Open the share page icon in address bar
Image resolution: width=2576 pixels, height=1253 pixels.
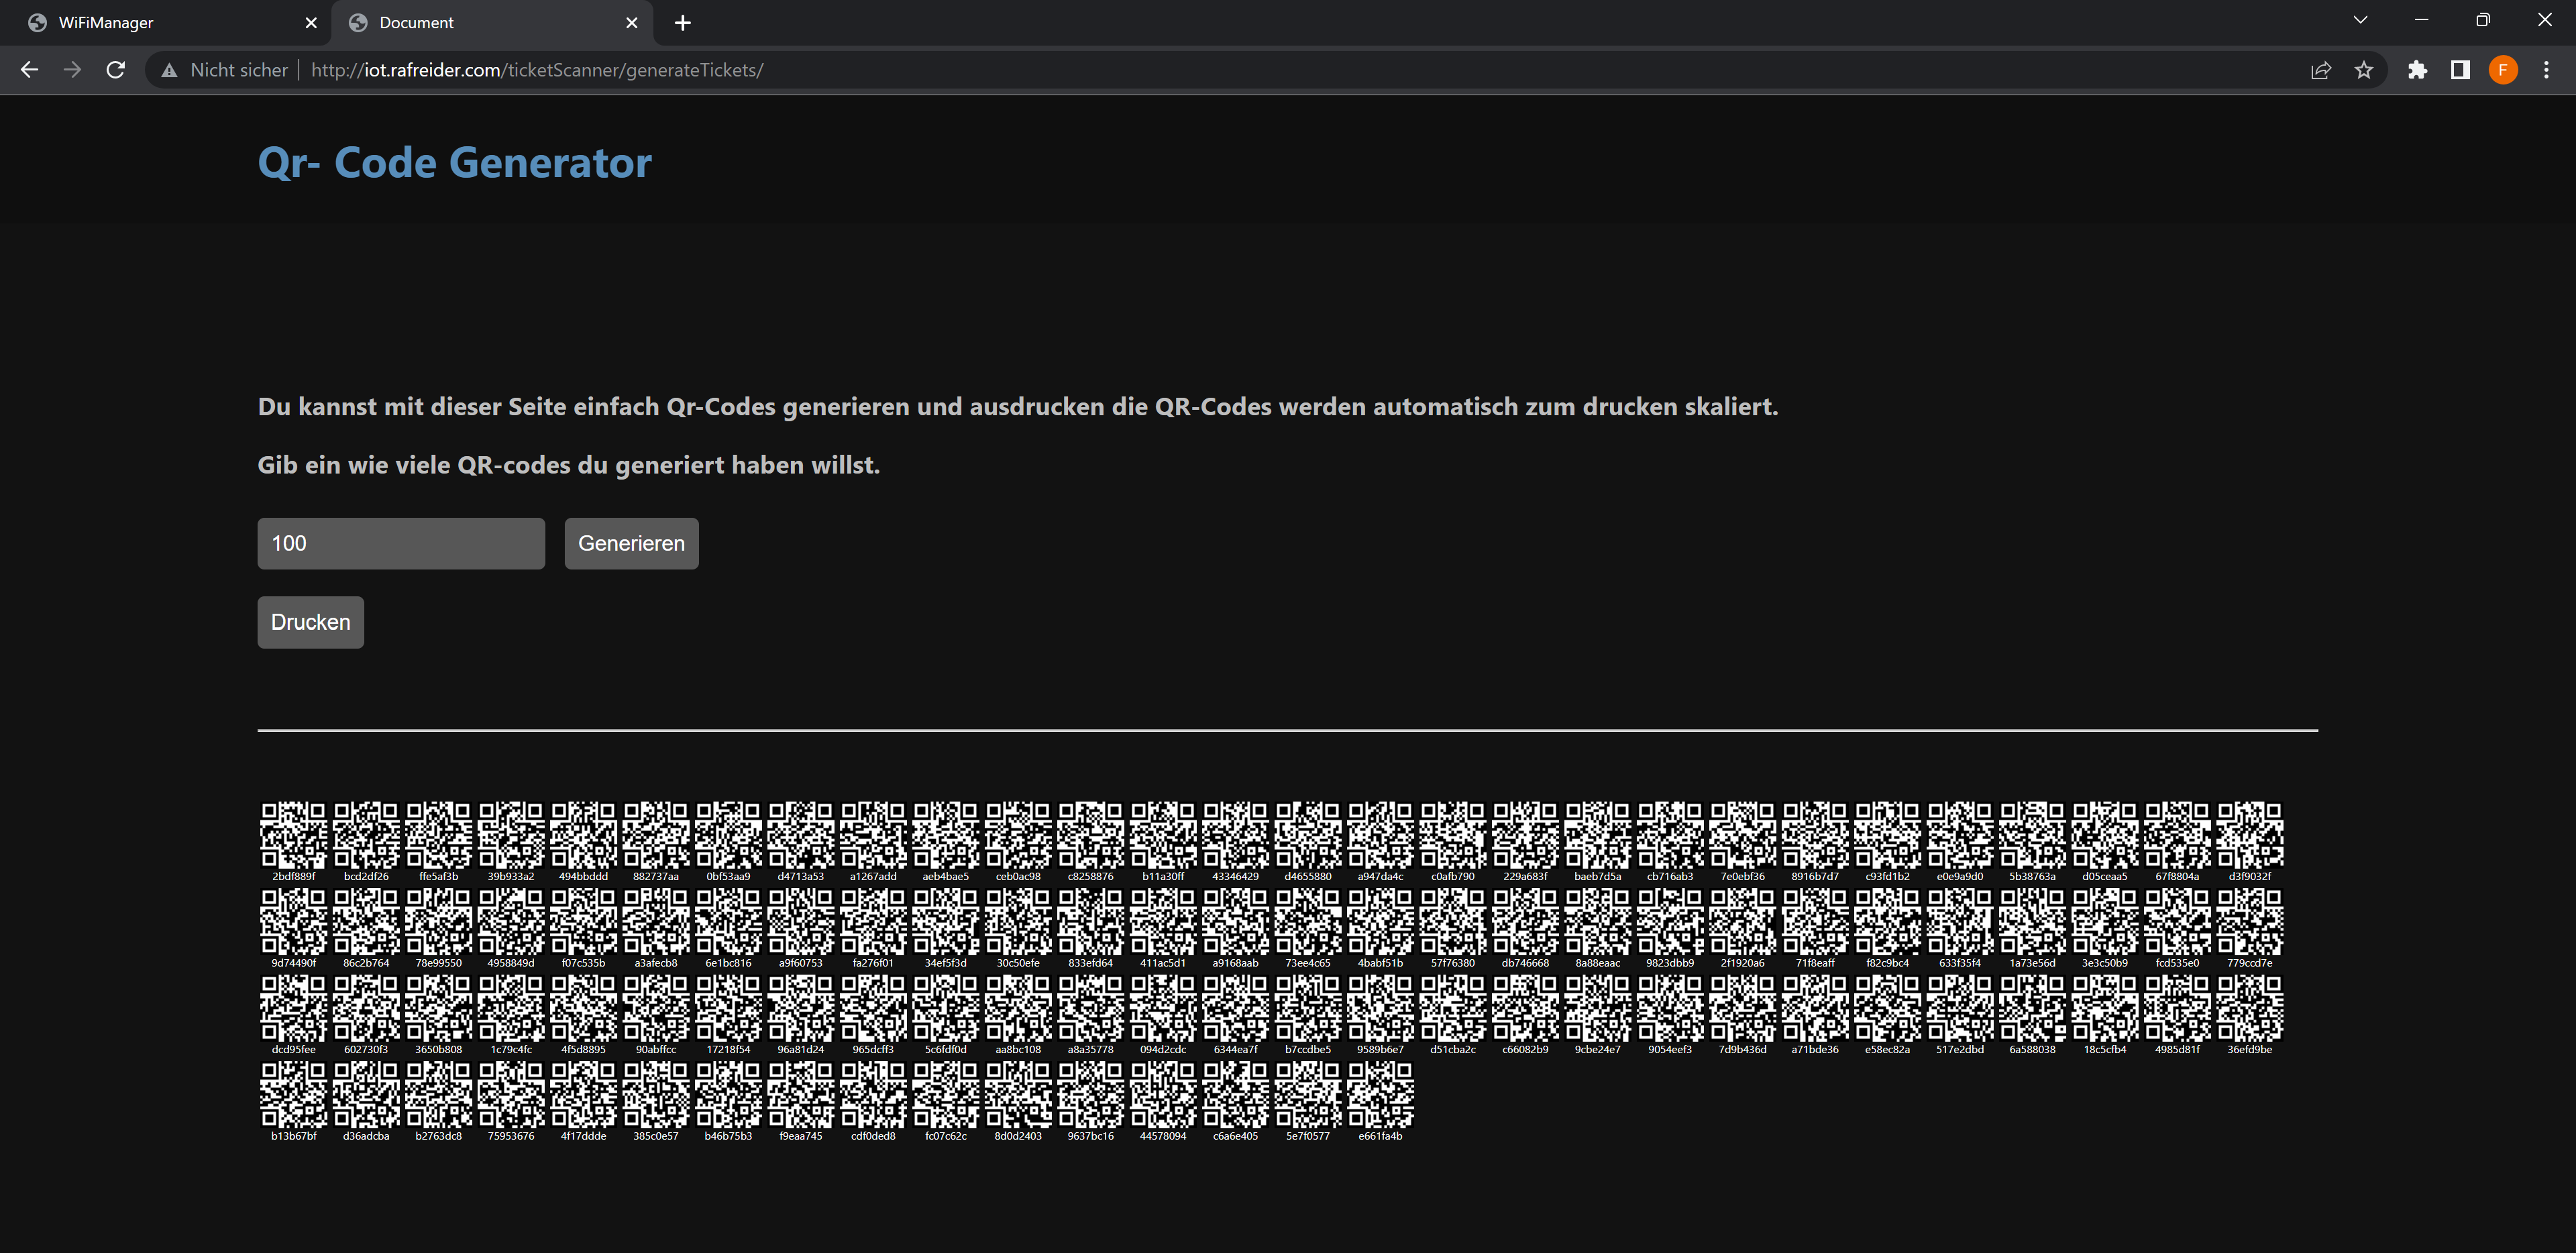point(2321,70)
